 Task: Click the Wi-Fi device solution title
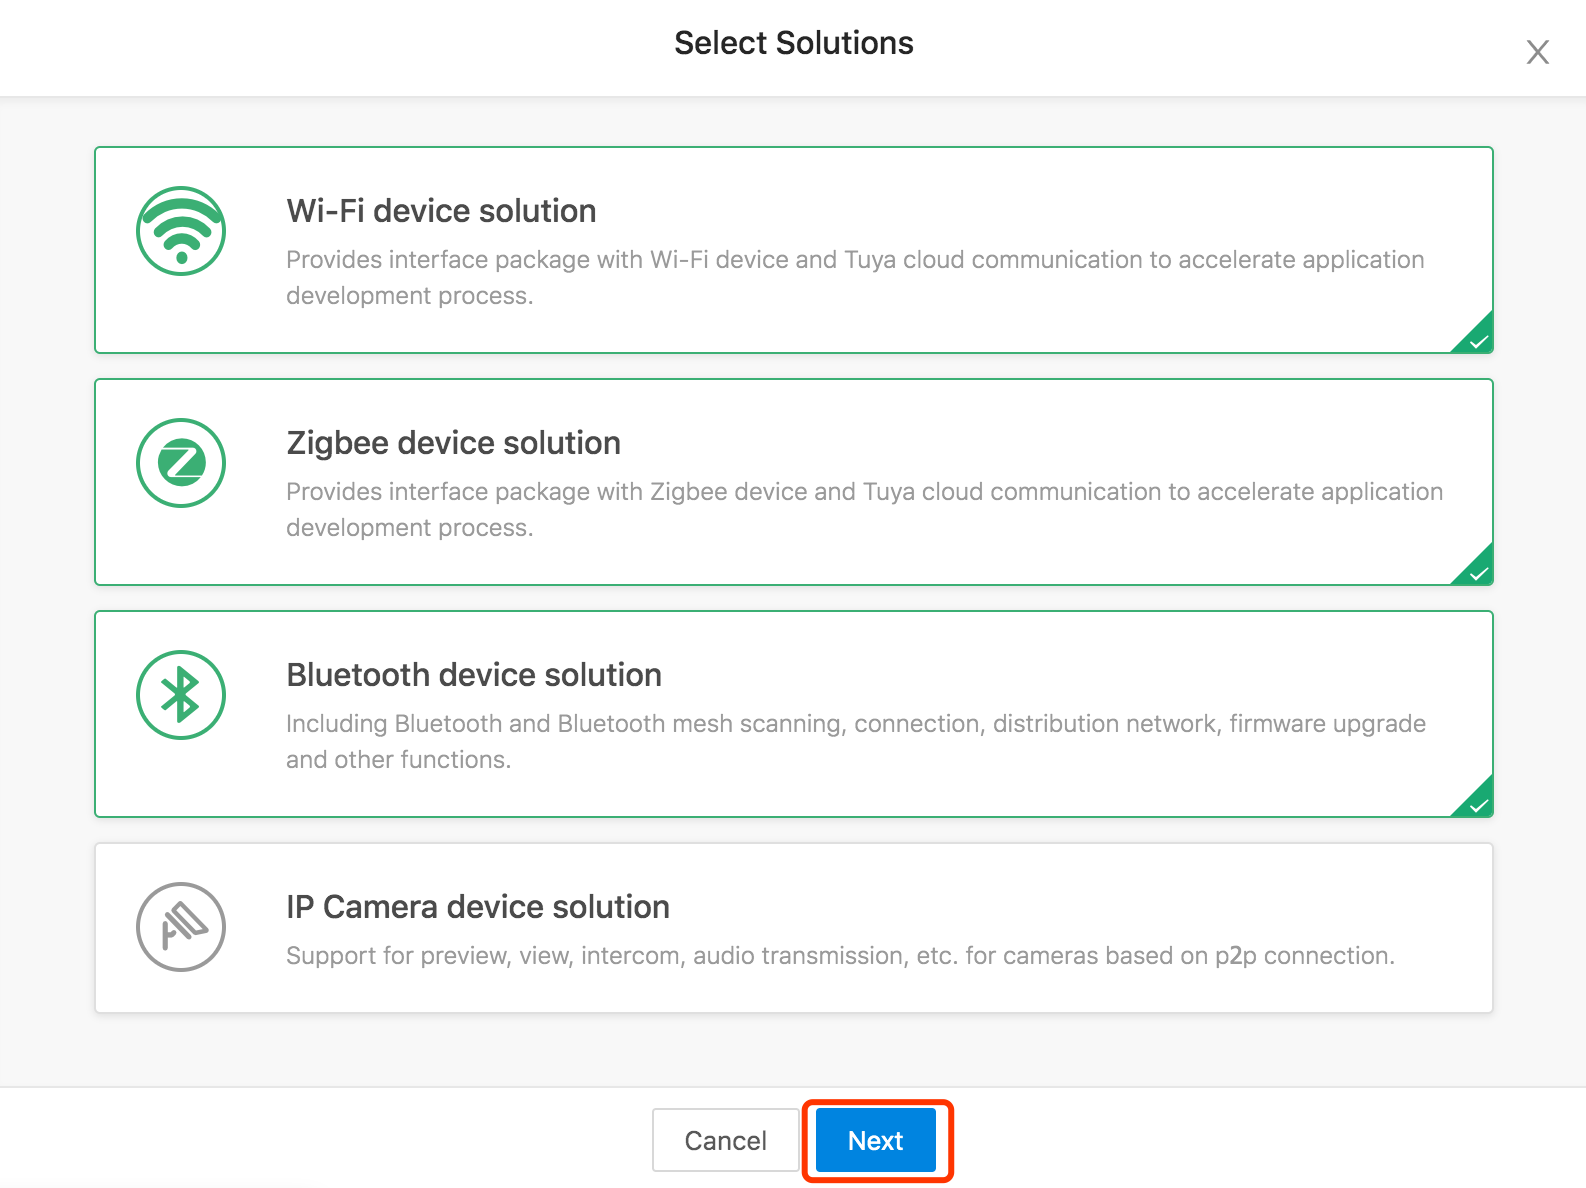(441, 211)
